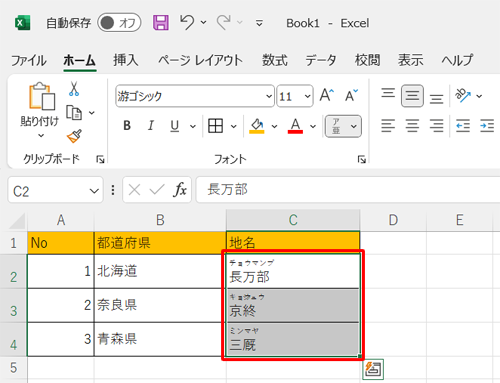Open font color palette dropdown

[x=313, y=126]
